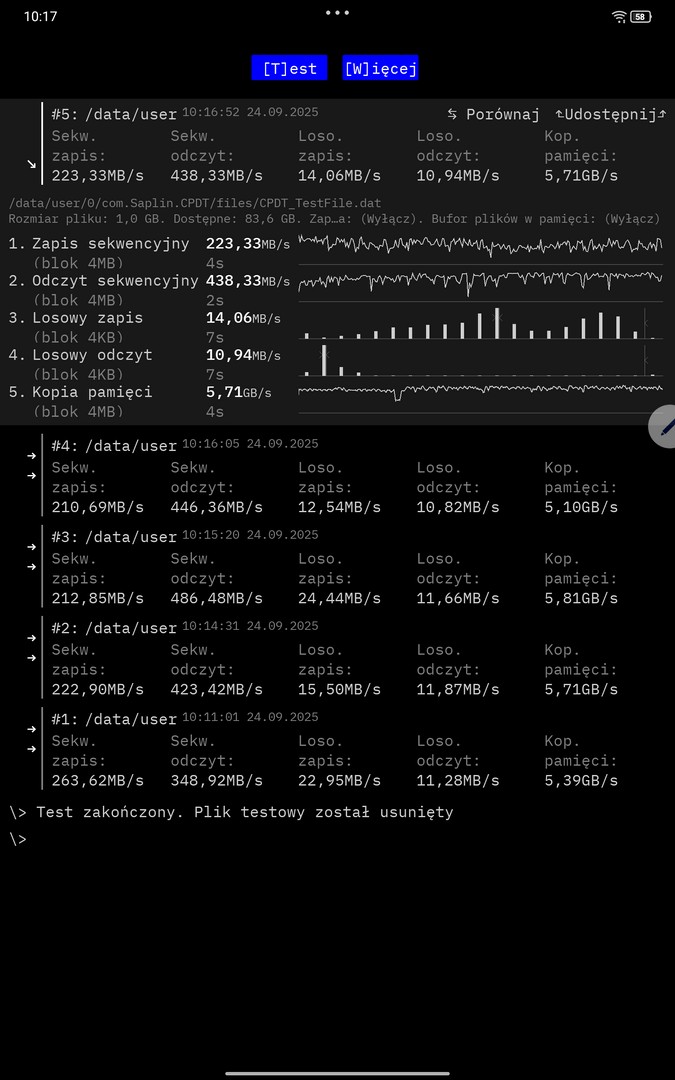The image size is (675, 1080).
Task: Select the Kopia pamięci throughput graph
Action: pos(480,390)
